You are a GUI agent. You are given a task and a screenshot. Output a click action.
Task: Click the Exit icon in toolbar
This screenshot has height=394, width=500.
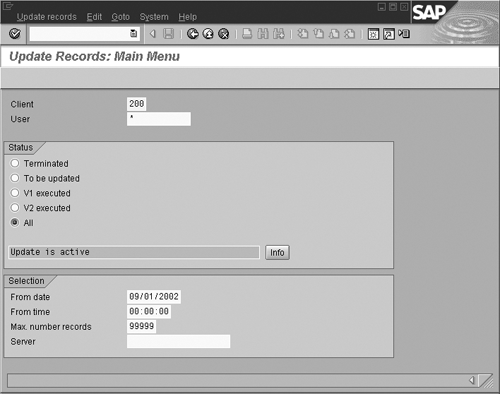(x=208, y=34)
